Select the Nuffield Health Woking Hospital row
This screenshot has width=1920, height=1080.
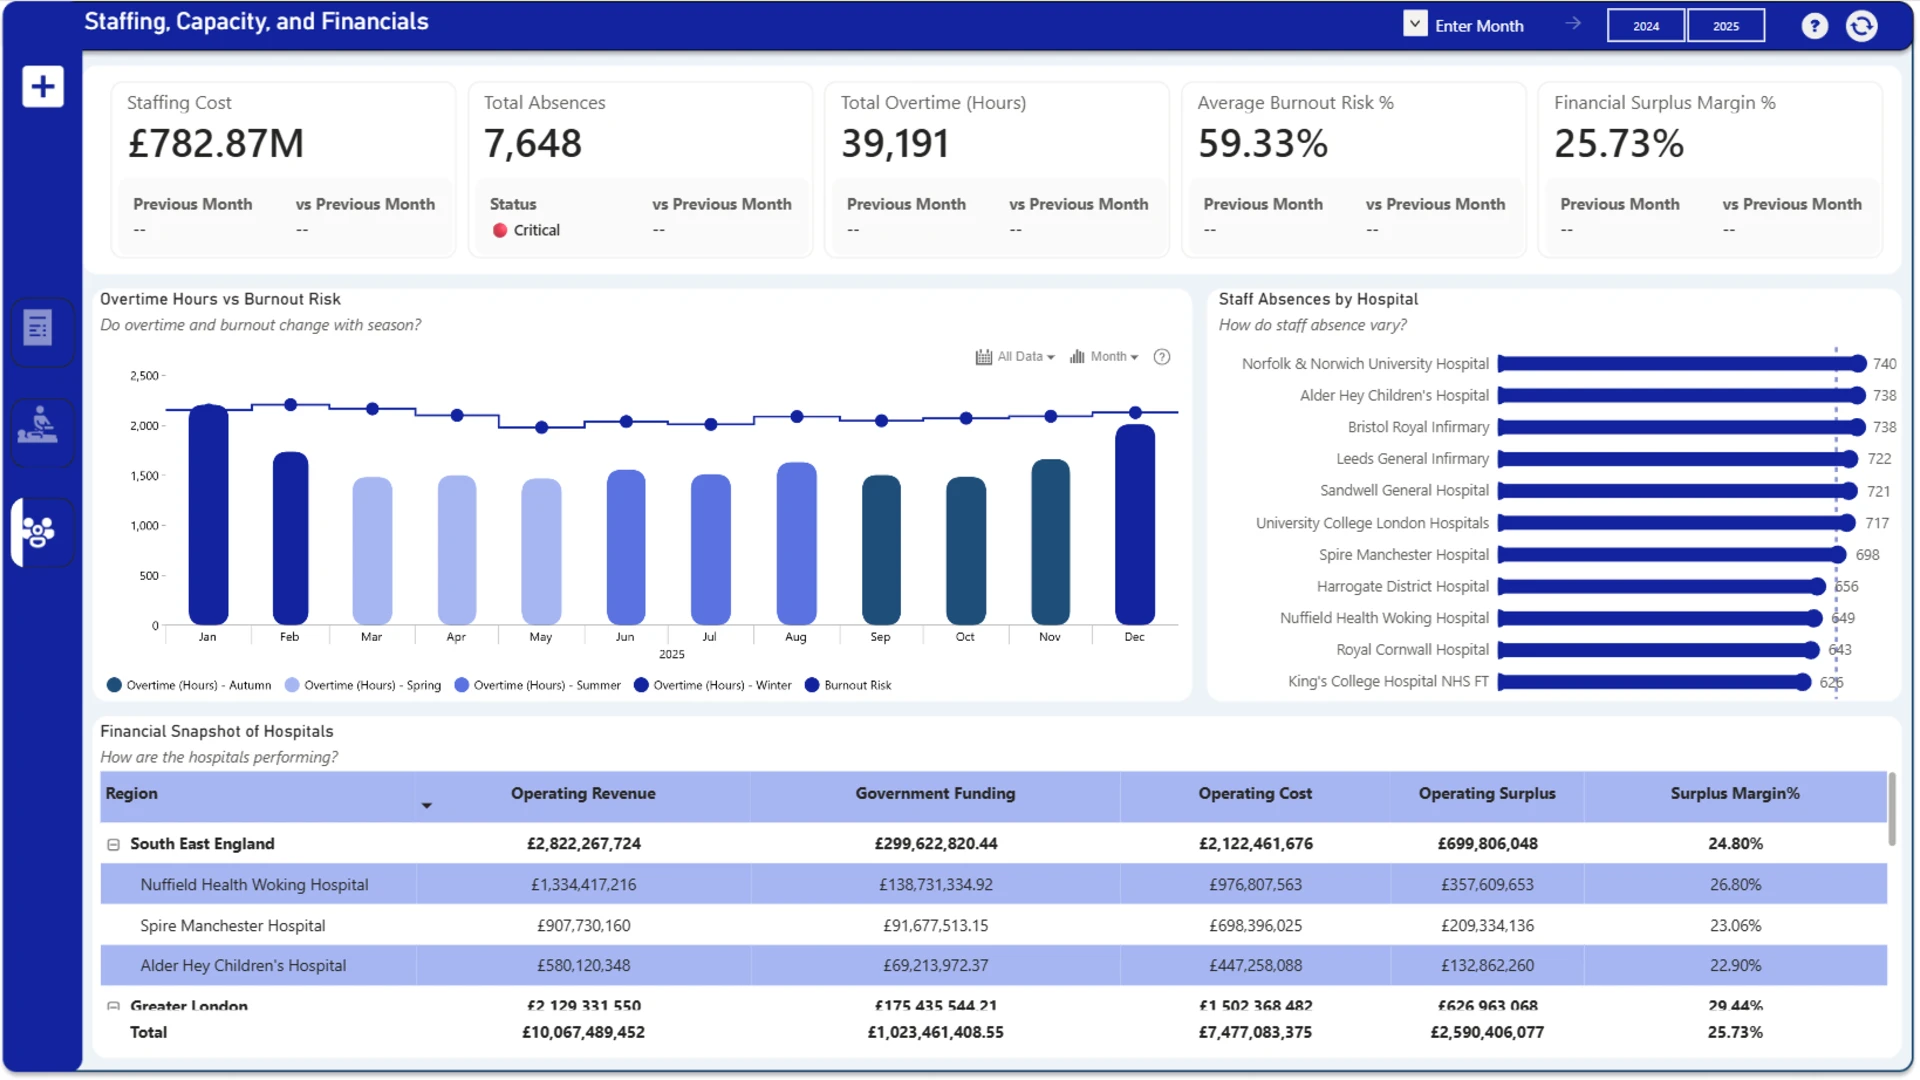(993, 885)
